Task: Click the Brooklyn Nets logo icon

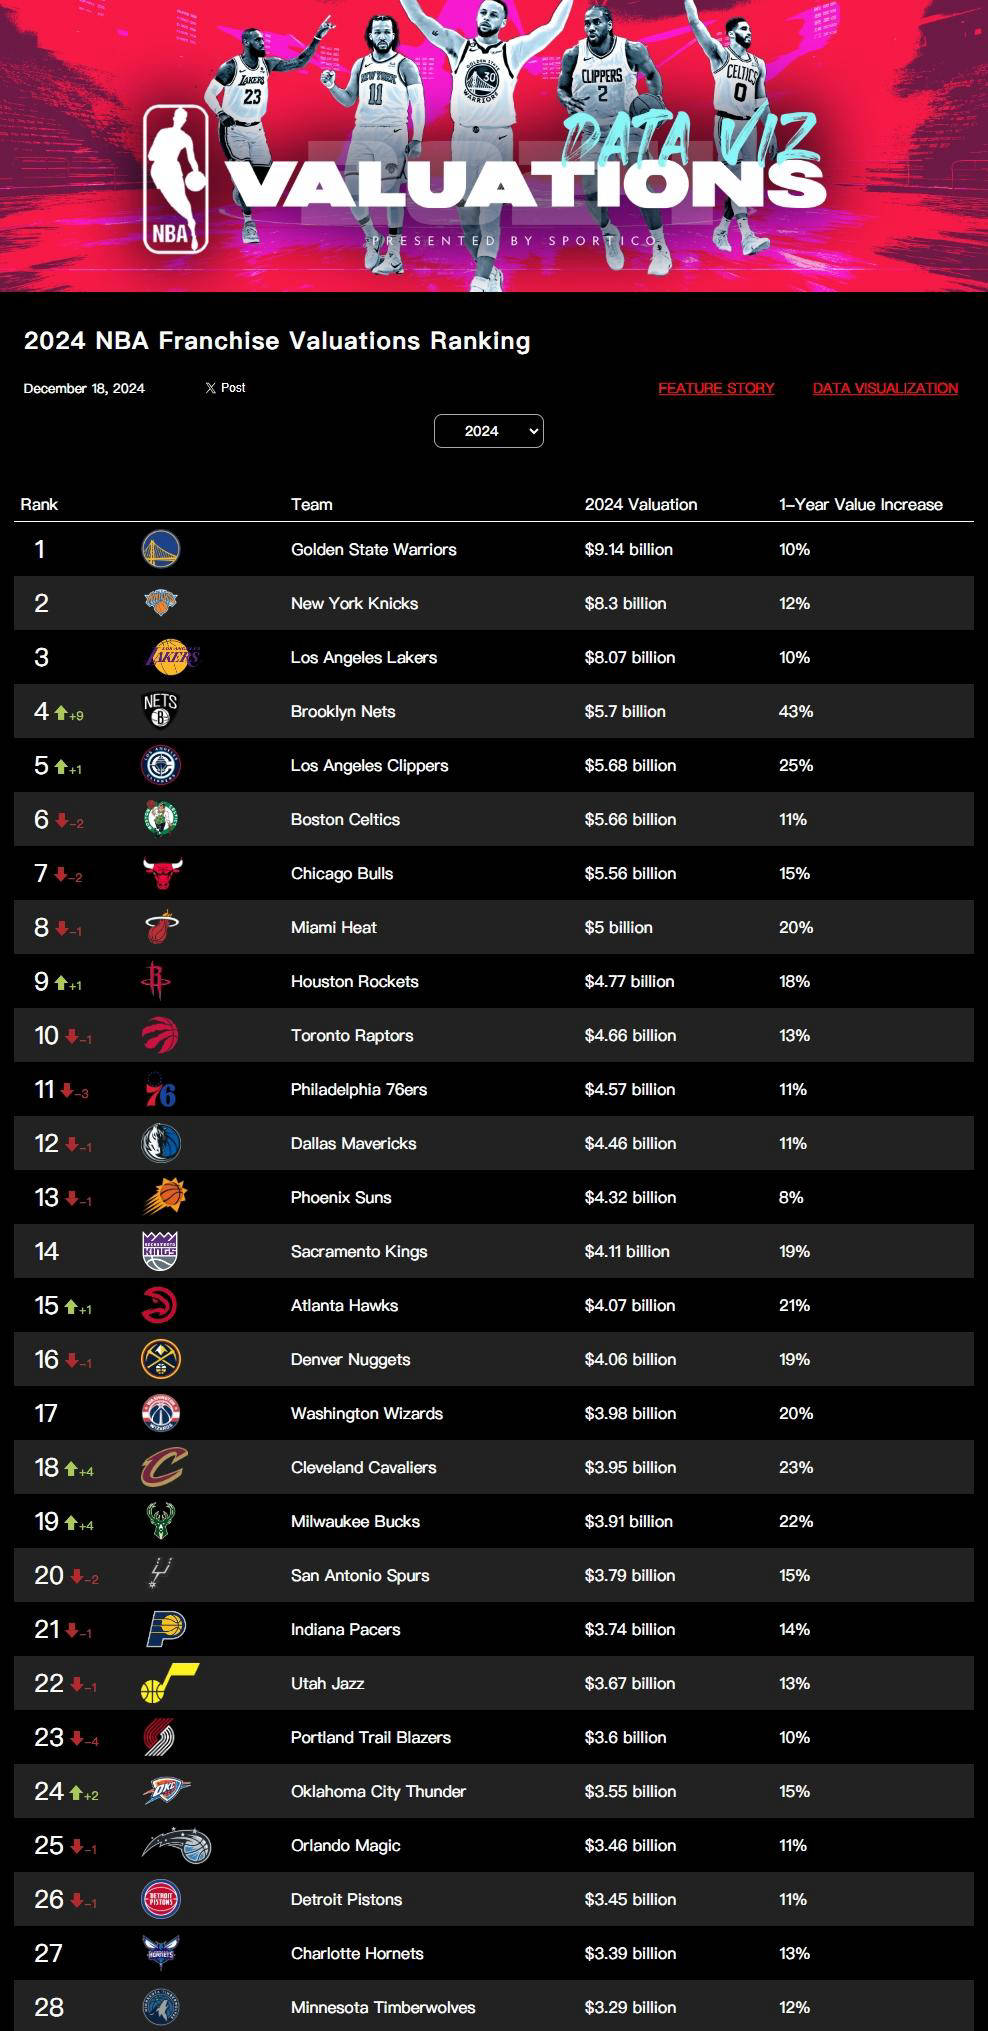Action: click(161, 711)
